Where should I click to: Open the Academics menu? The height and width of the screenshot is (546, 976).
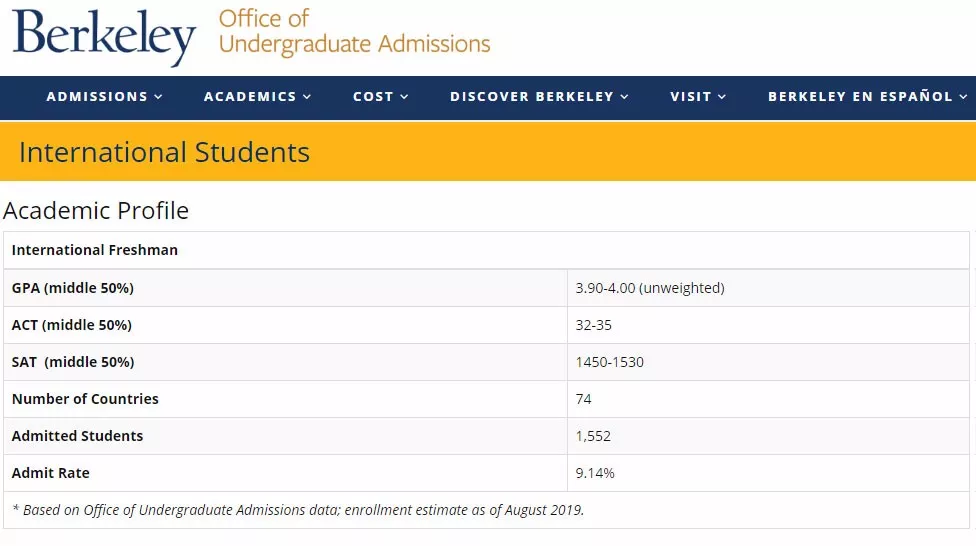250,97
